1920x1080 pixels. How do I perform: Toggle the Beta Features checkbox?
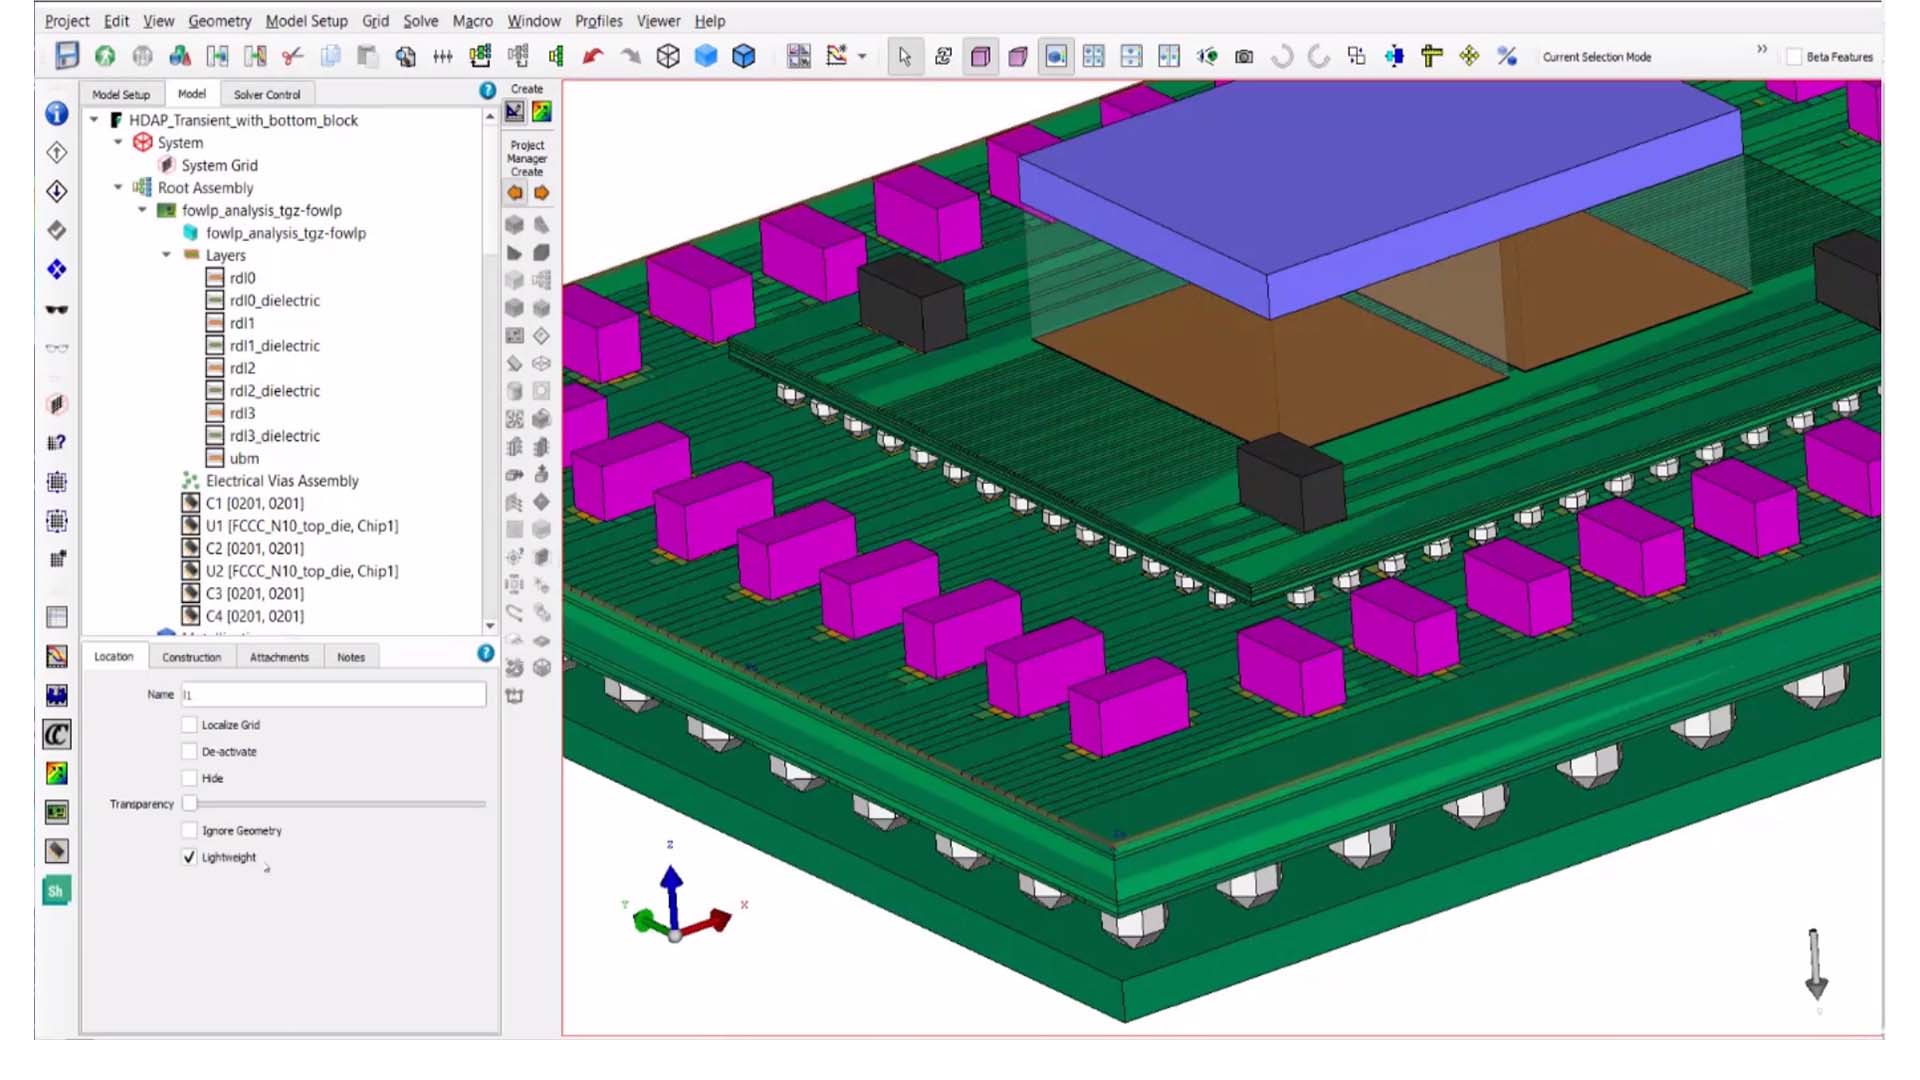(1794, 57)
